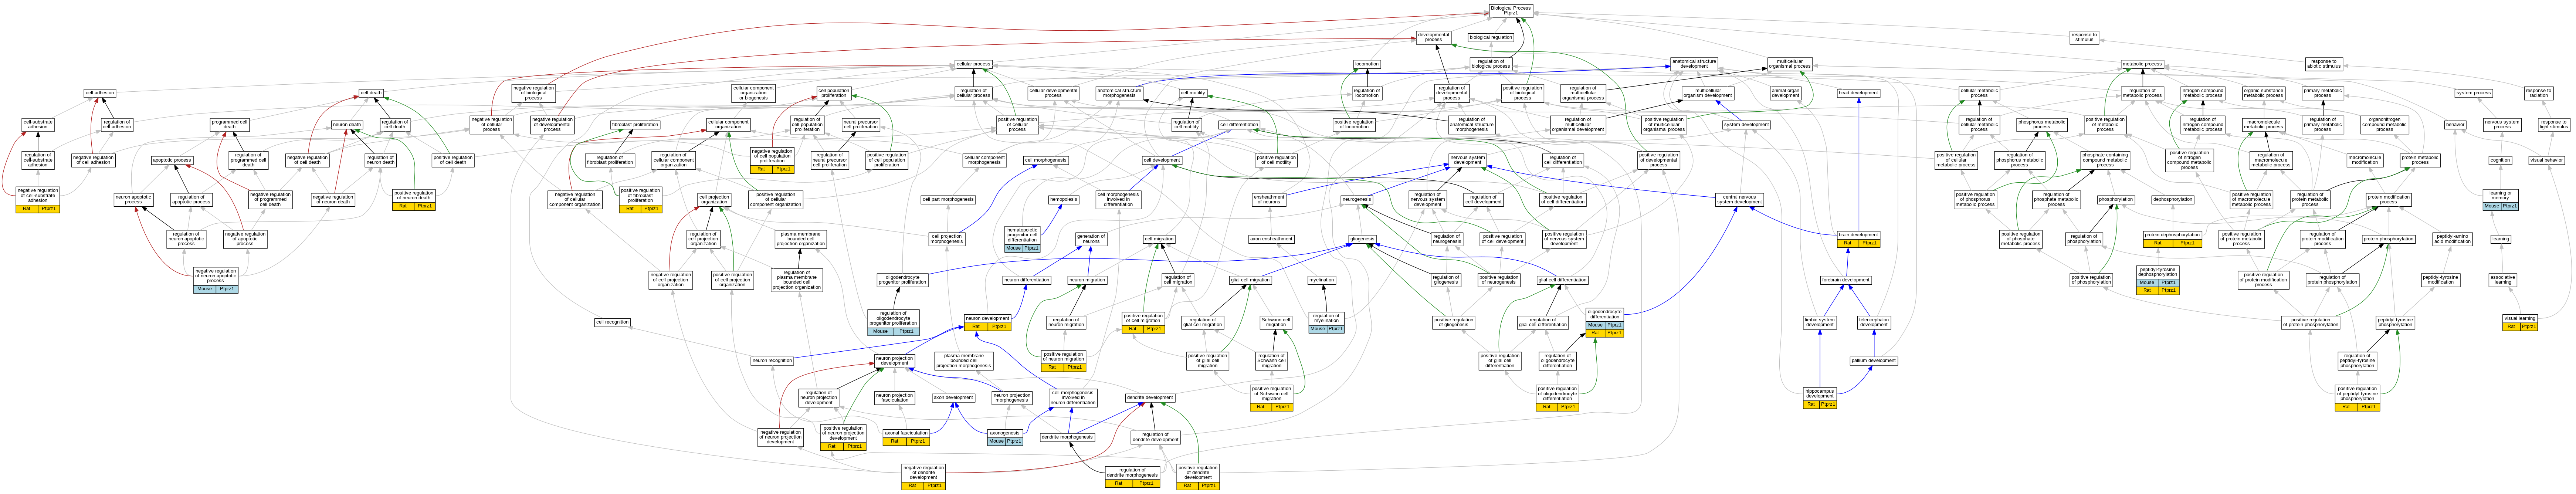This screenshot has width=2576, height=494.
Task: Select the 'neuron death' node
Action: click(x=347, y=125)
